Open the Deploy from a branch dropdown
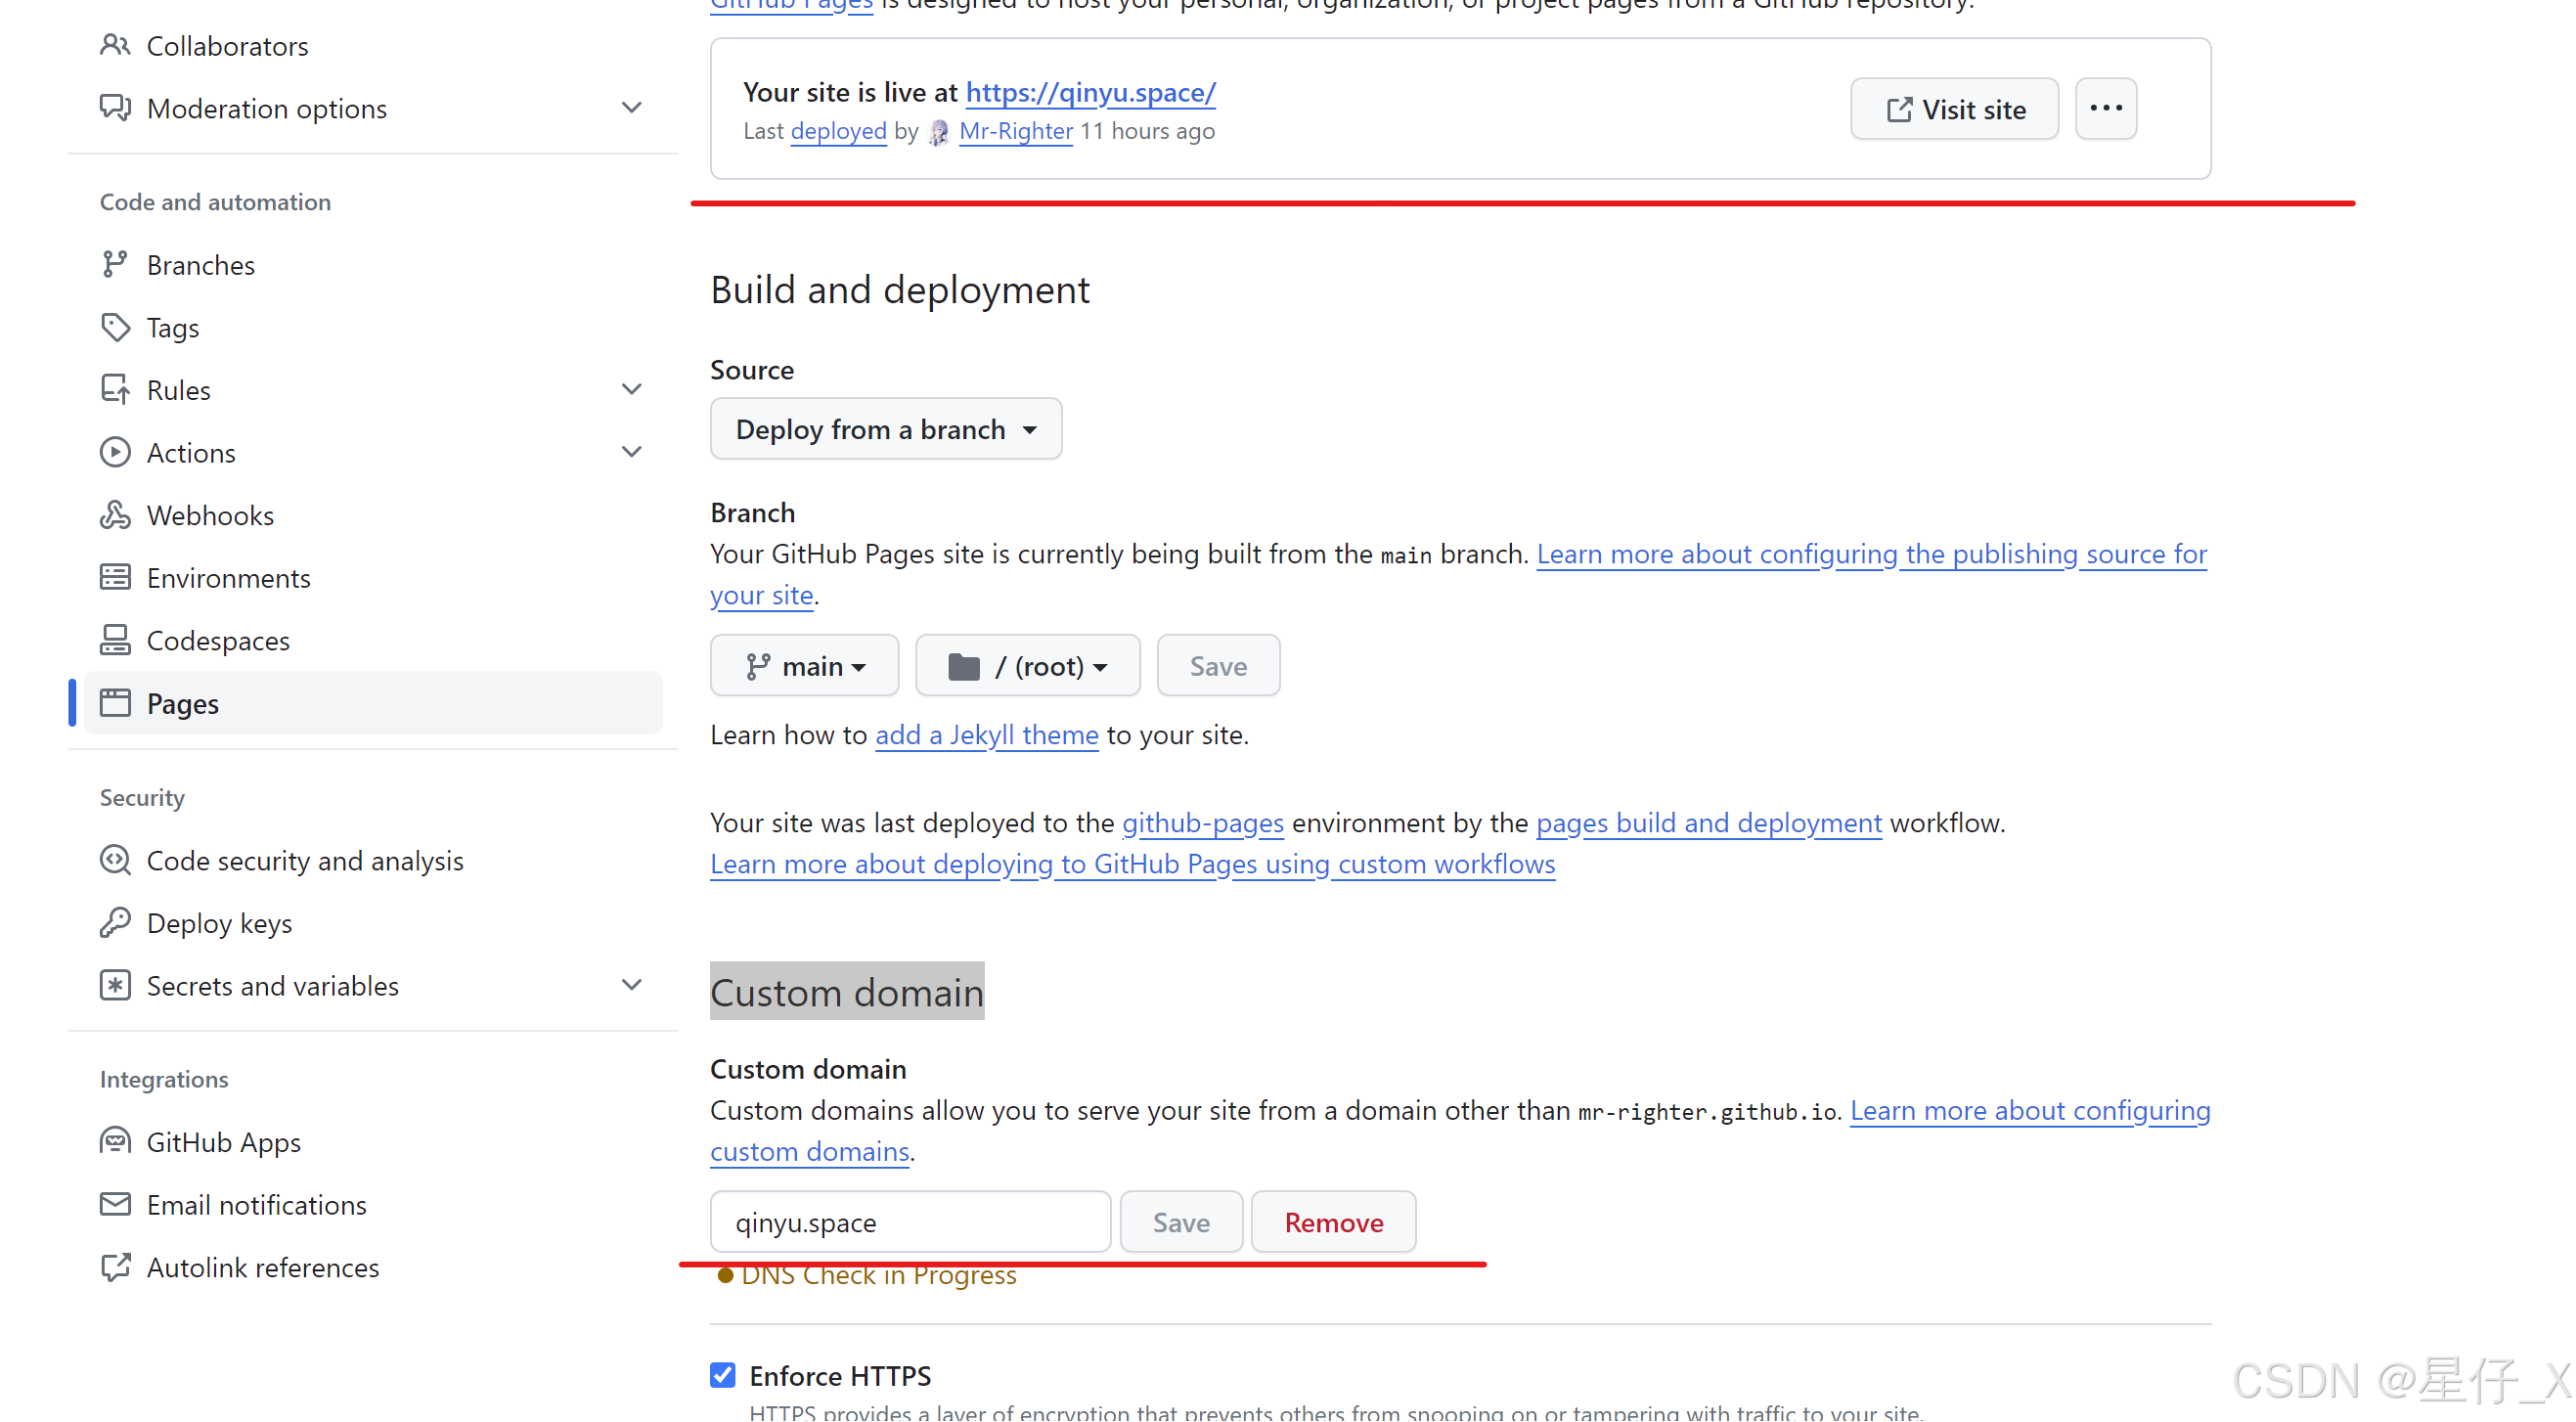Screen dimensions: 2576x1422 point(885,429)
